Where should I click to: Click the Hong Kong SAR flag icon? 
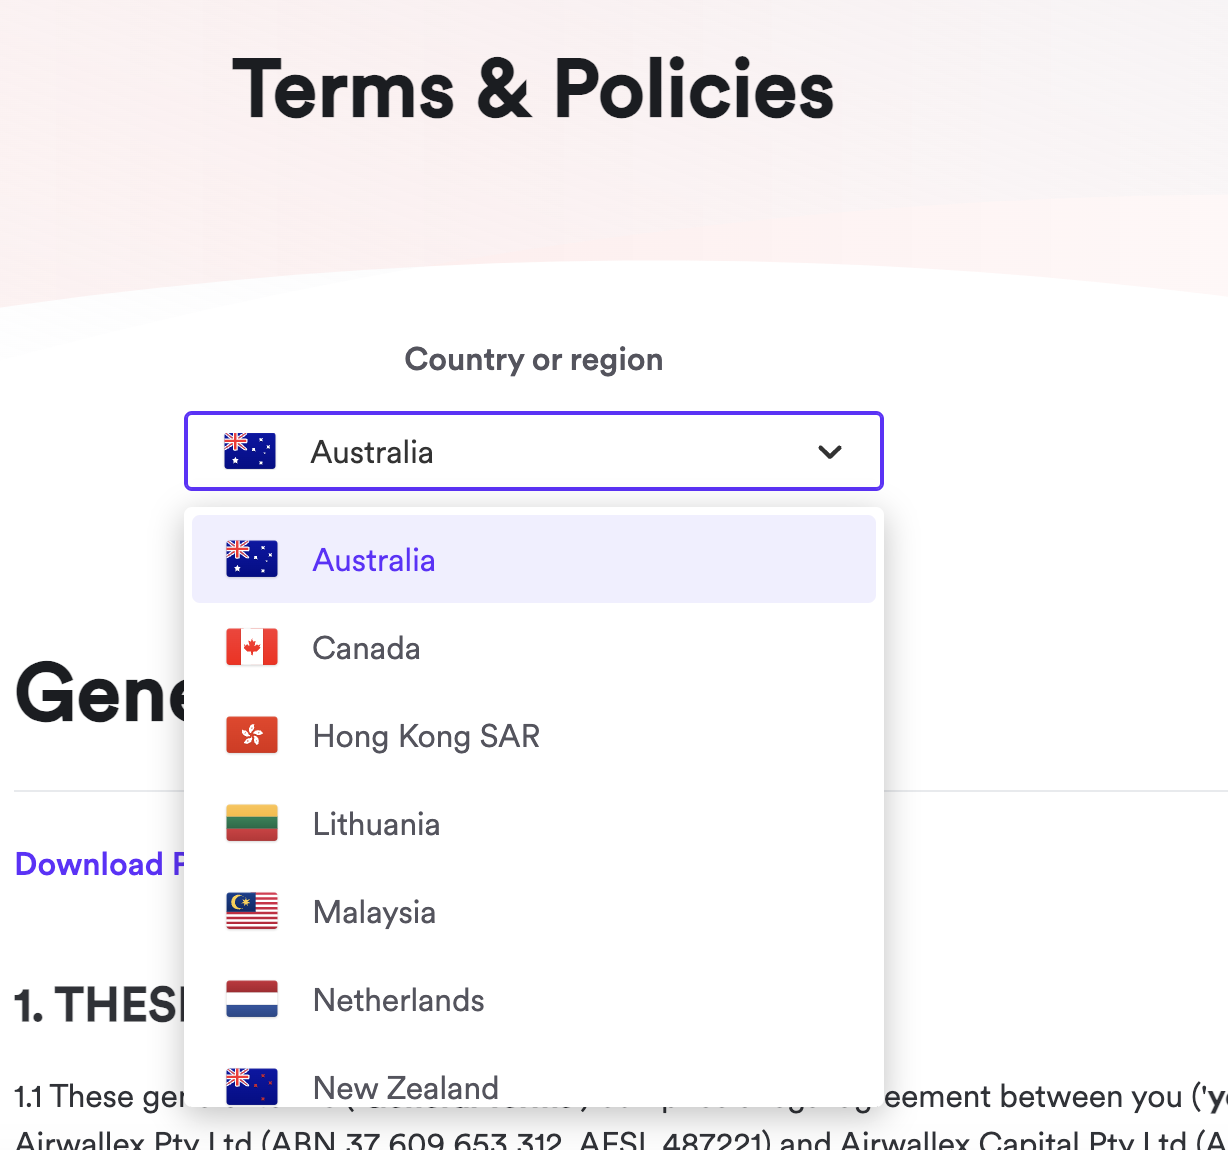click(252, 735)
